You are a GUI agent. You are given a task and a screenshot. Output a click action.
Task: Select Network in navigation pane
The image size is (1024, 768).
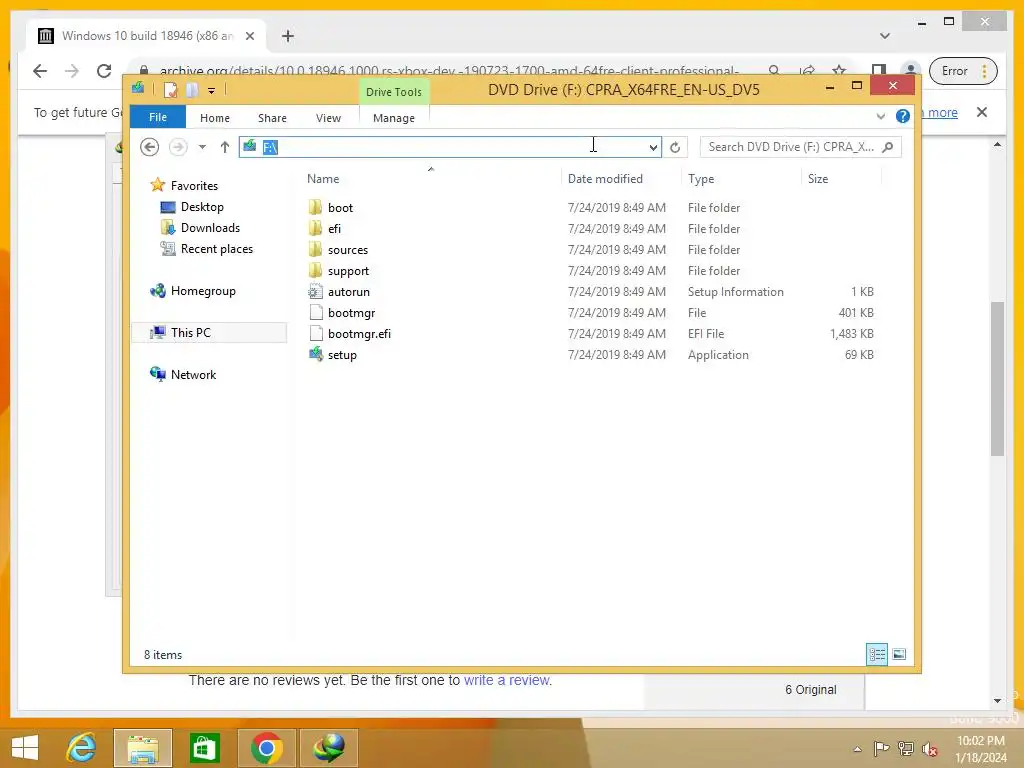193,374
